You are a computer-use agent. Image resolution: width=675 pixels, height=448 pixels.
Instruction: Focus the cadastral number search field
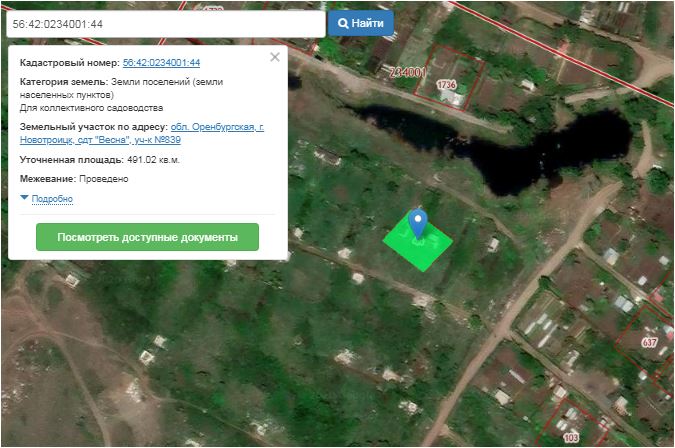[166, 24]
